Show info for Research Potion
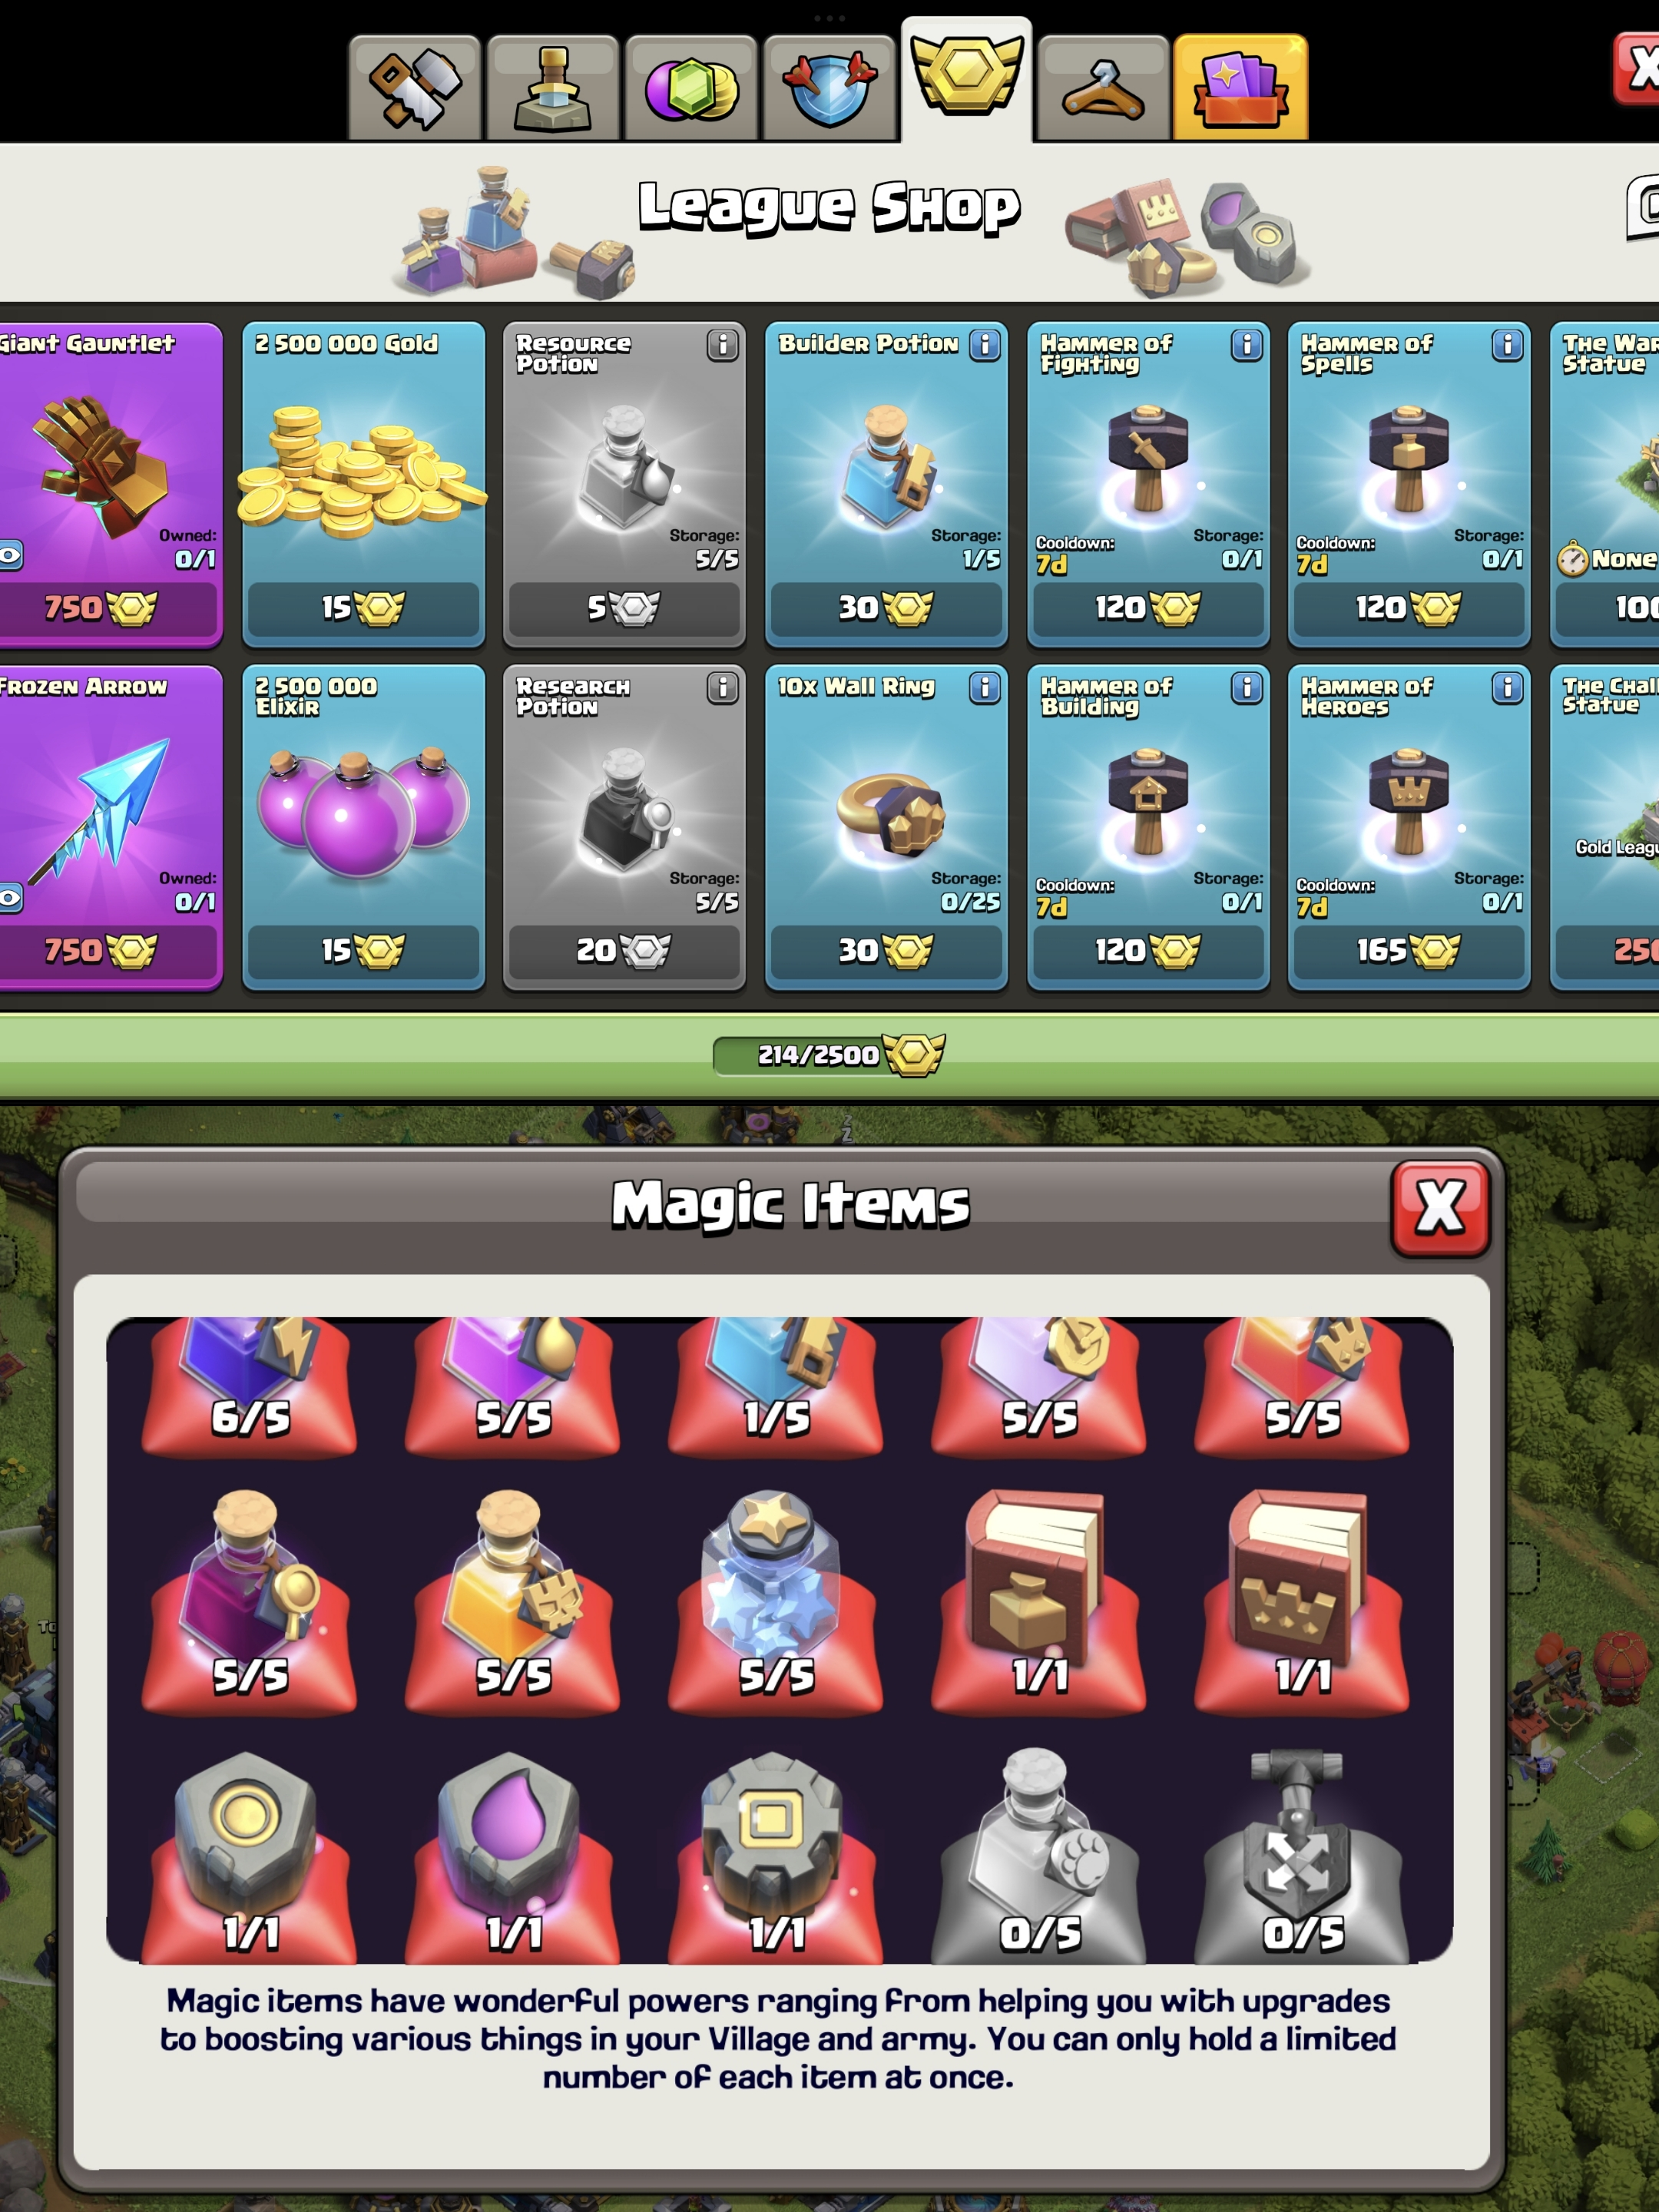1659x2212 pixels. [x=722, y=688]
